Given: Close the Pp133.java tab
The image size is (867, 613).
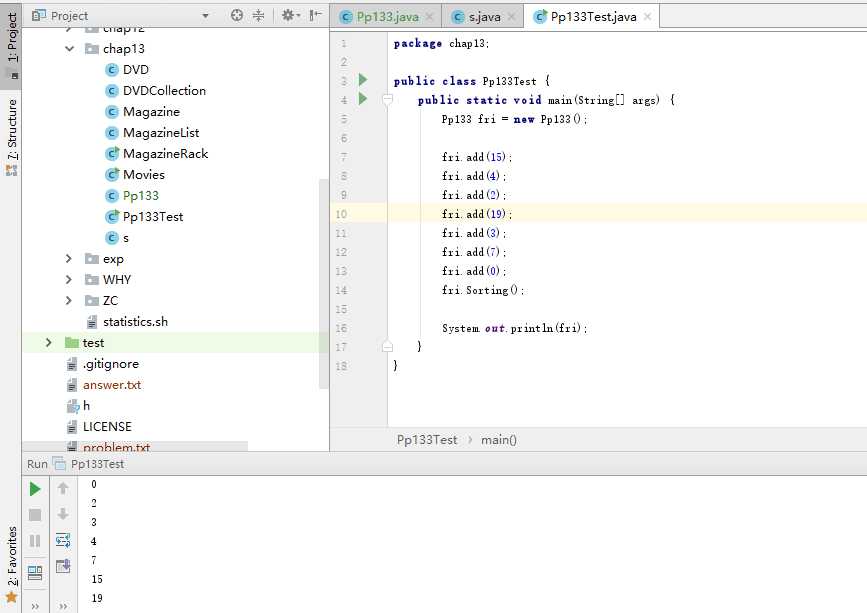Looking at the screenshot, I should tap(430, 17).
